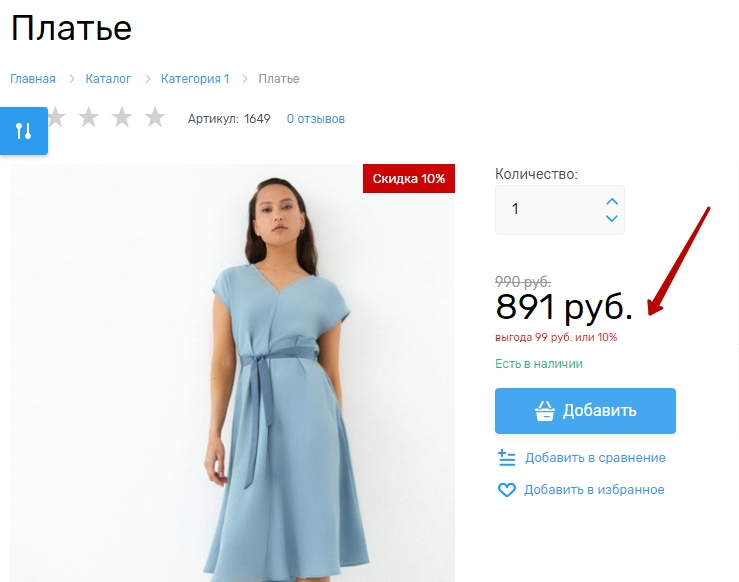This screenshot has height=582, width=739.
Task: Rate the product with the fourth star
Action: 122,117
